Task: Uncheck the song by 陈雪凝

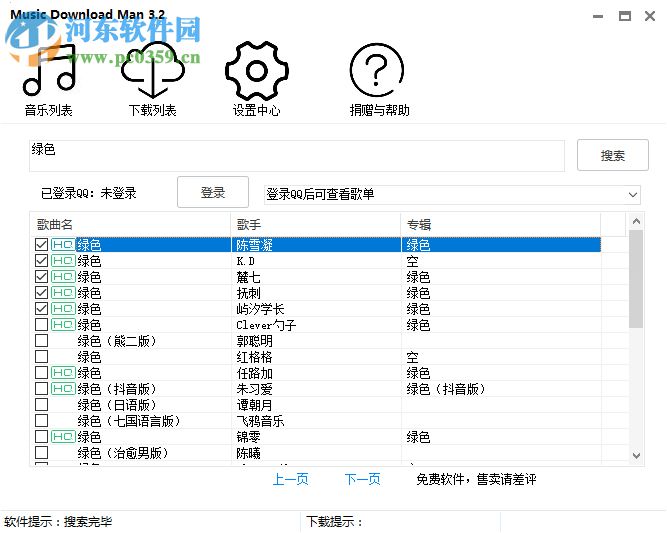Action: click(41, 245)
